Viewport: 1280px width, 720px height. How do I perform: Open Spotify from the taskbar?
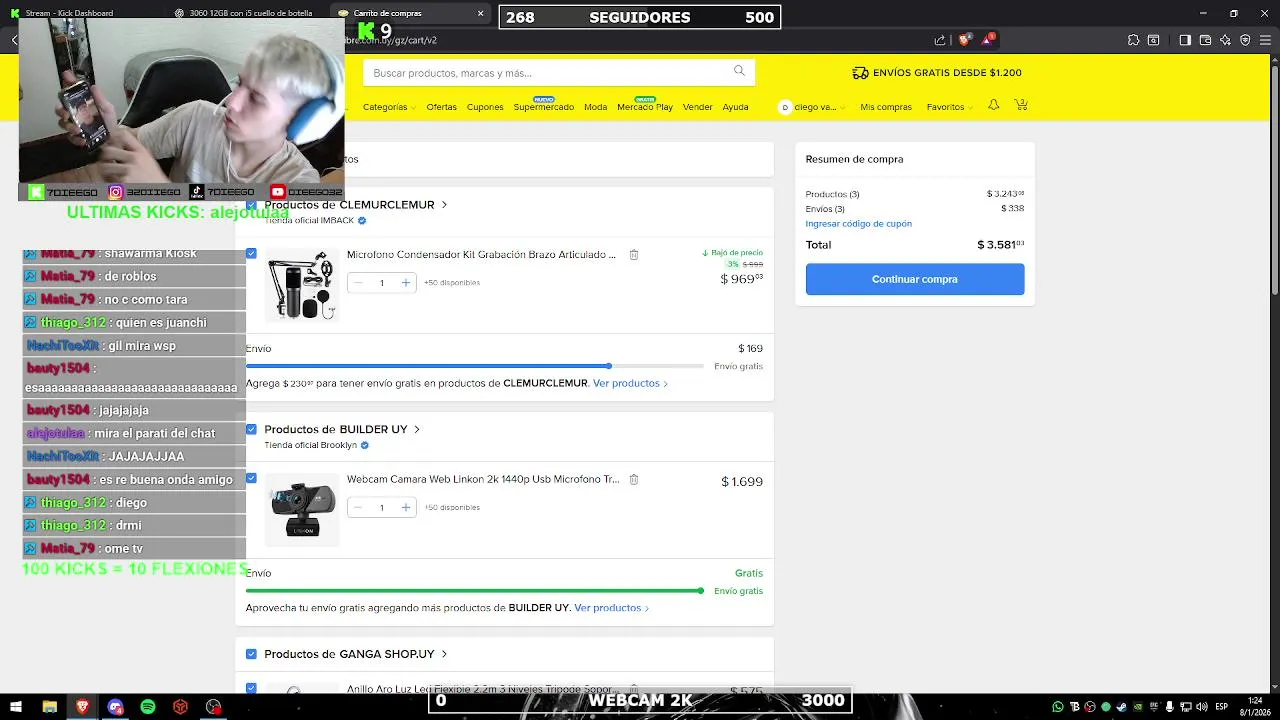pos(148,707)
